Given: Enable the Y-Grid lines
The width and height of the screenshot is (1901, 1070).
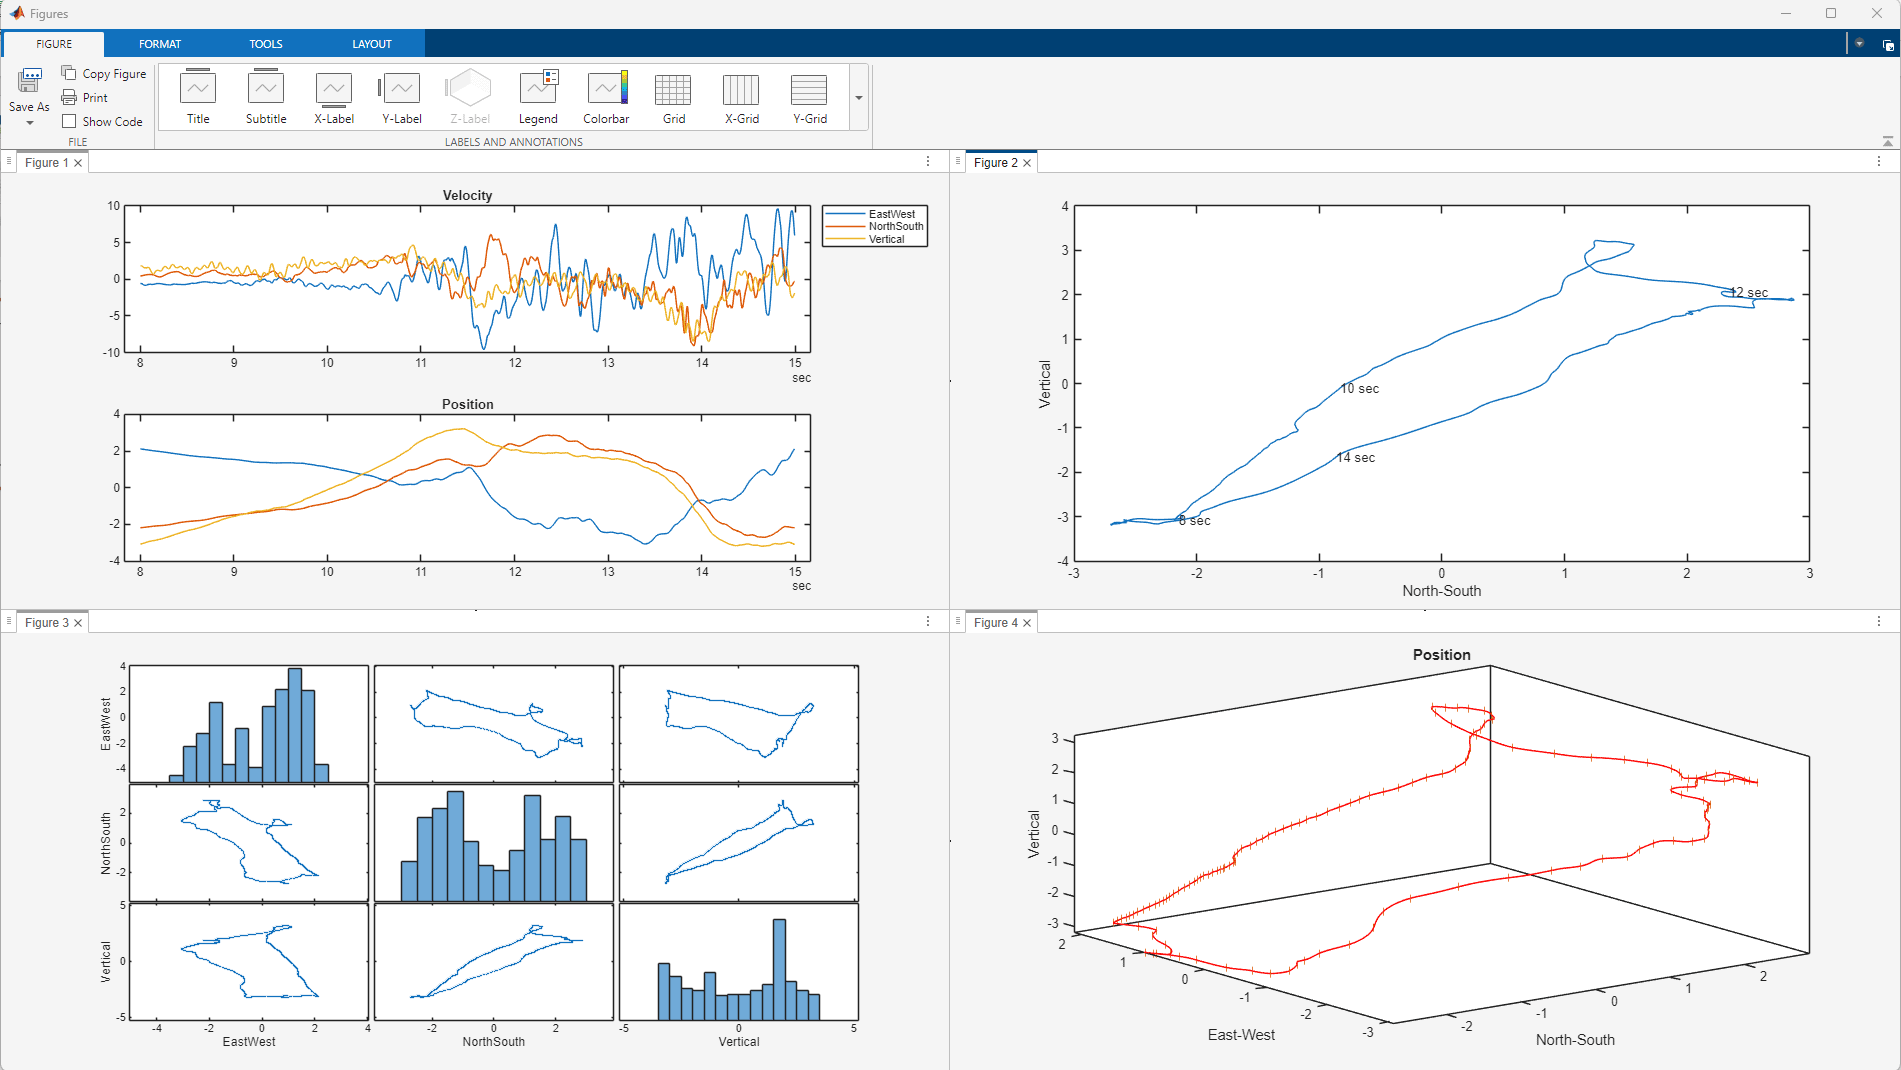Looking at the screenshot, I should tap(809, 97).
